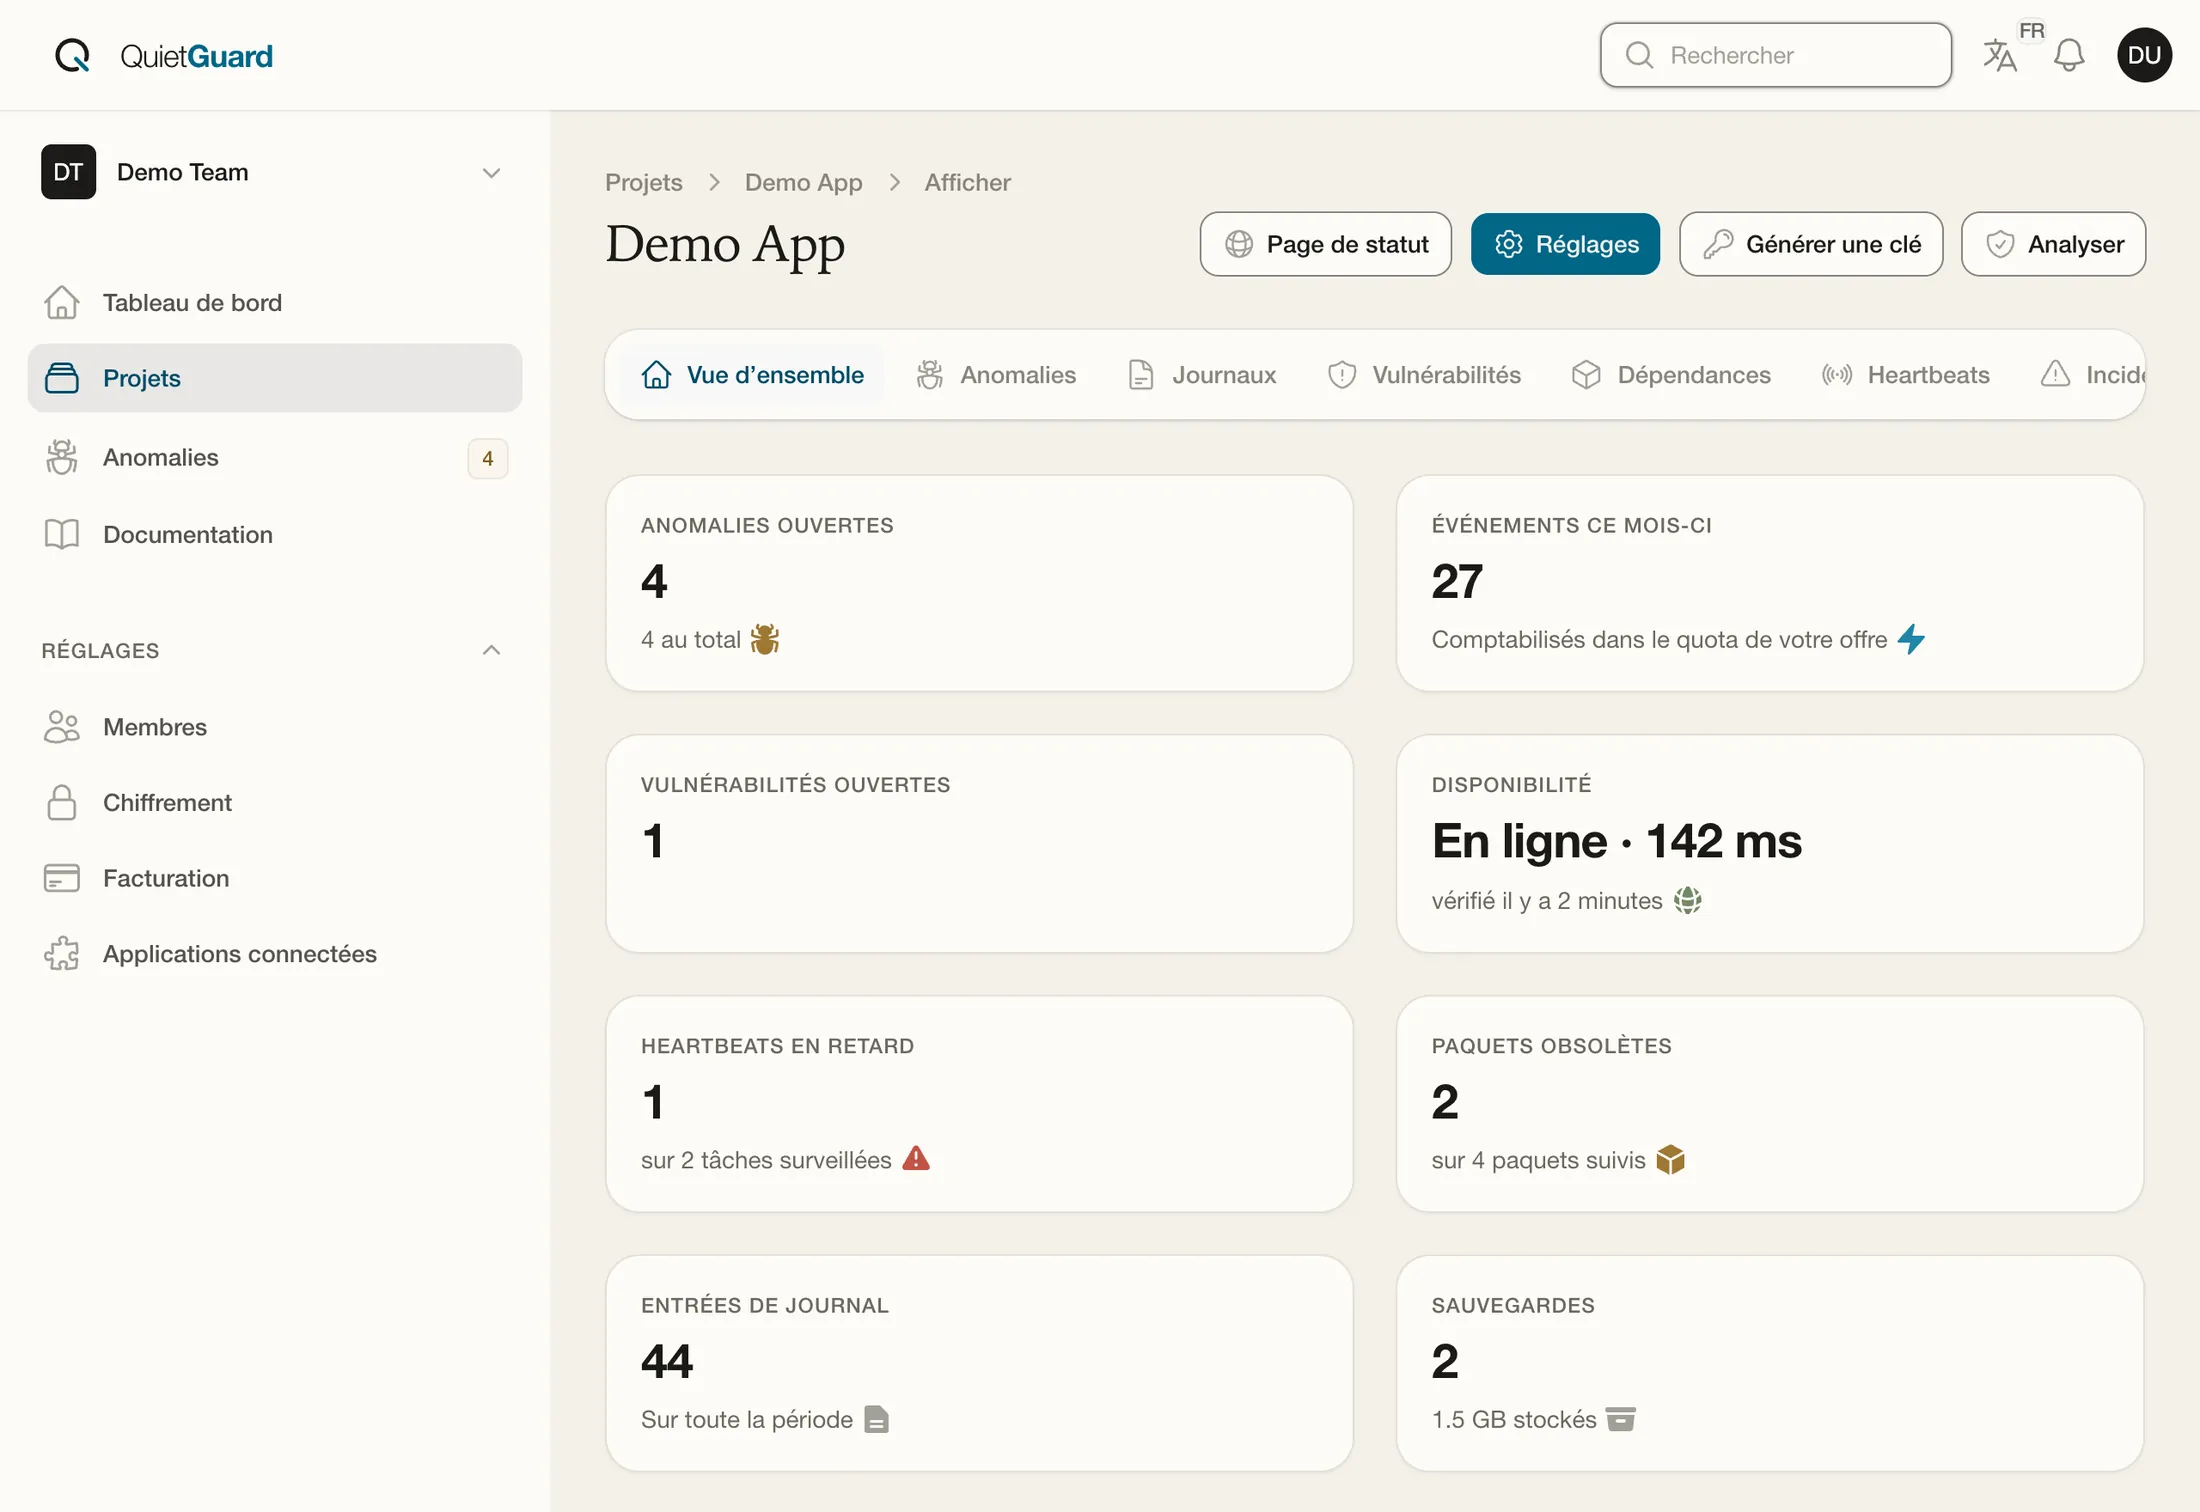The height and width of the screenshot is (1512, 2200).
Task: Click the bug icon beside sidebar Anomalies
Action: (x=62, y=457)
